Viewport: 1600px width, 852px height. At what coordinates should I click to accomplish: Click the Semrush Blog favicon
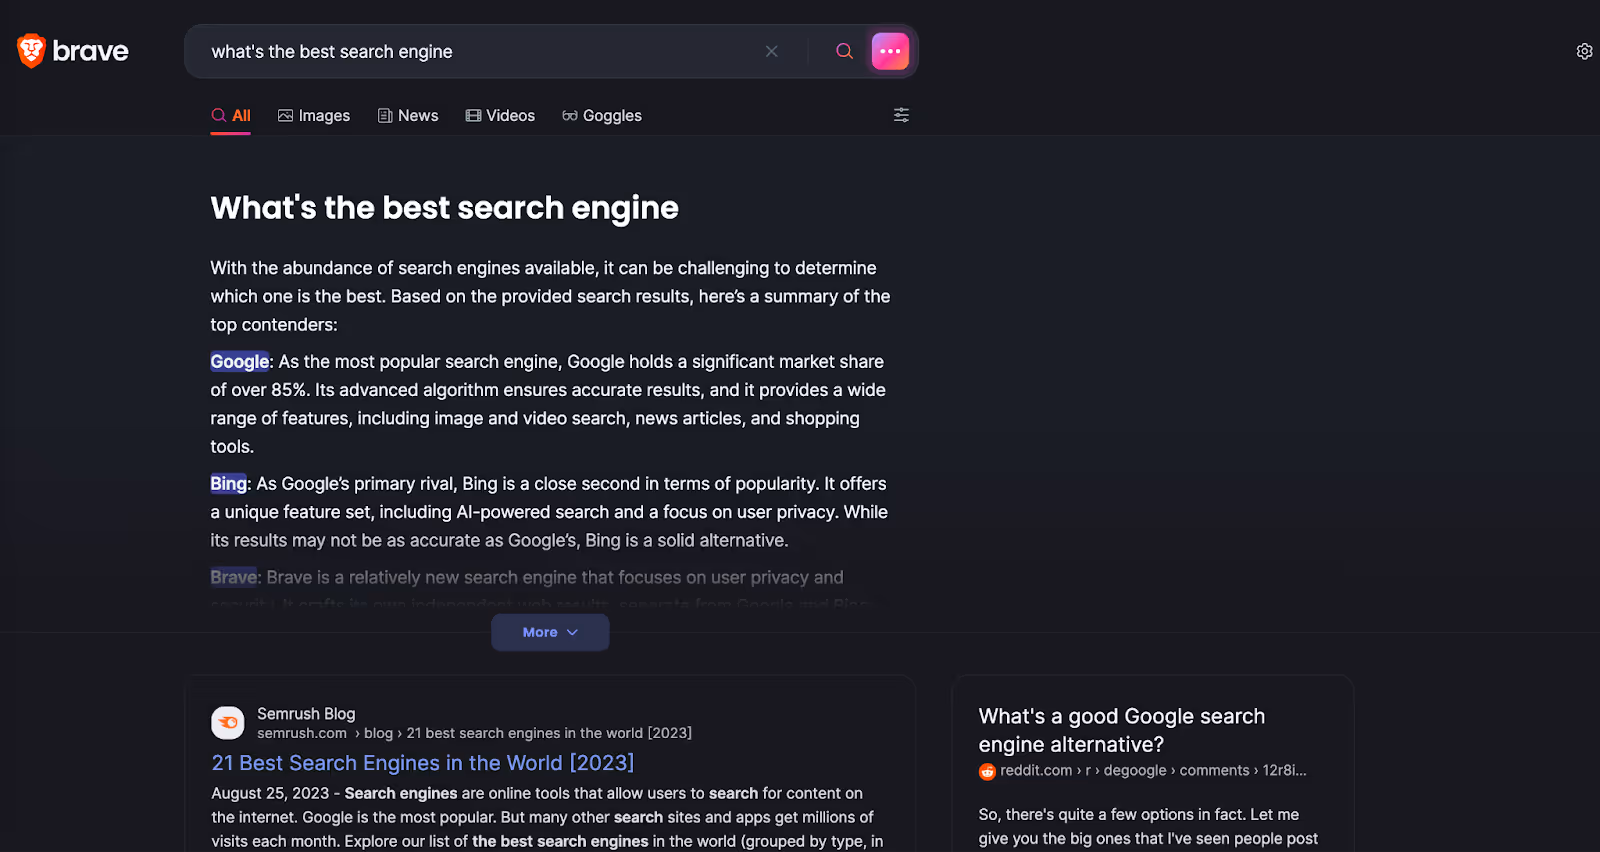(228, 722)
